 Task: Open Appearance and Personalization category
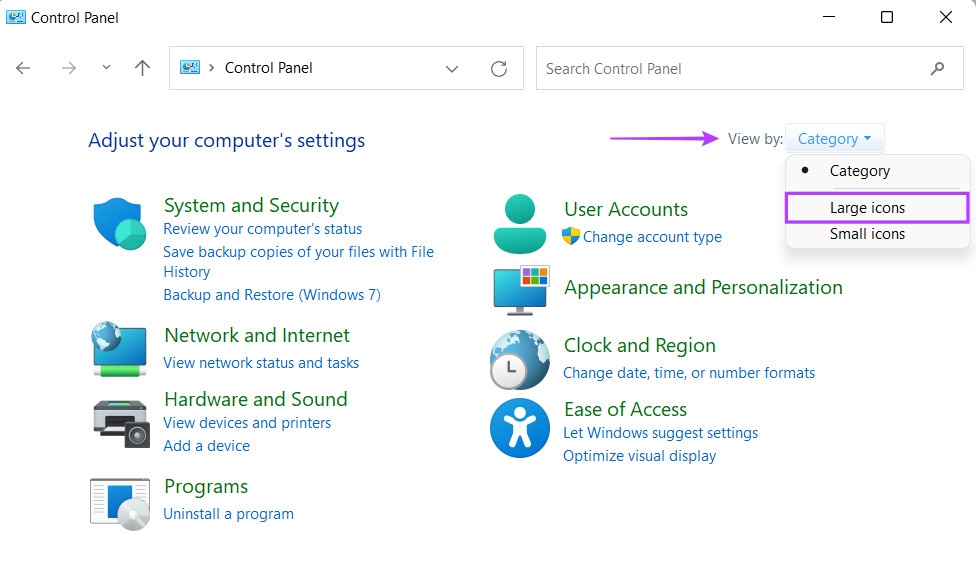point(703,288)
